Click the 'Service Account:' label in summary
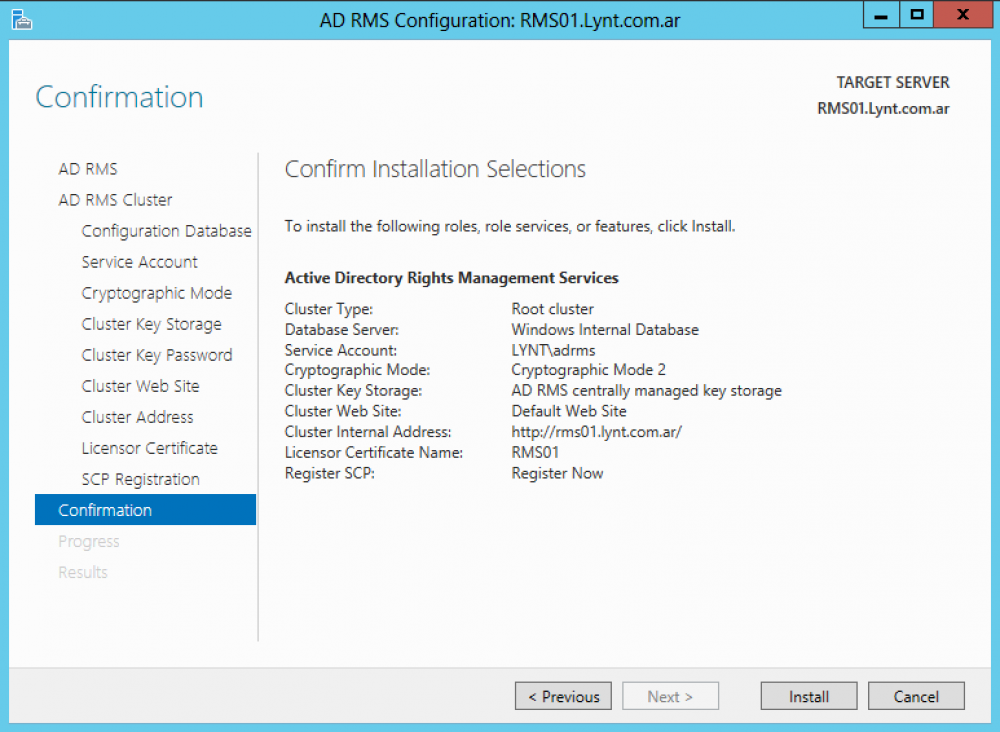 tap(341, 350)
